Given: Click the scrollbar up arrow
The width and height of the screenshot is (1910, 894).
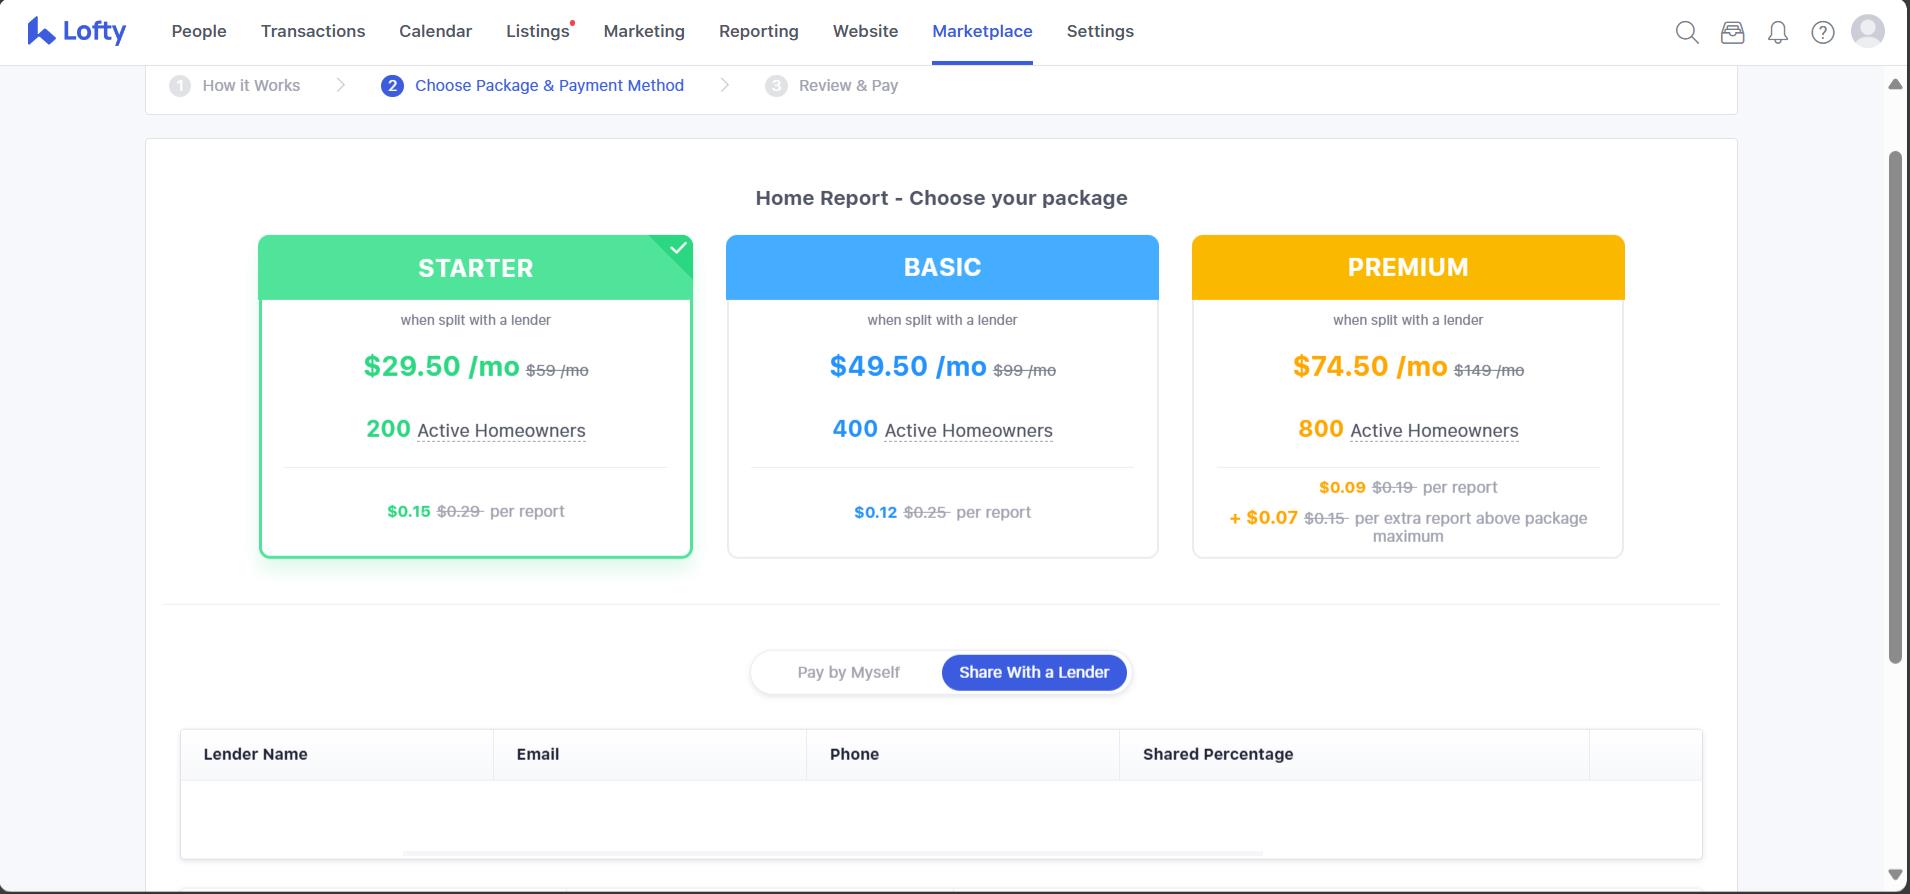Looking at the screenshot, I should (x=1895, y=84).
